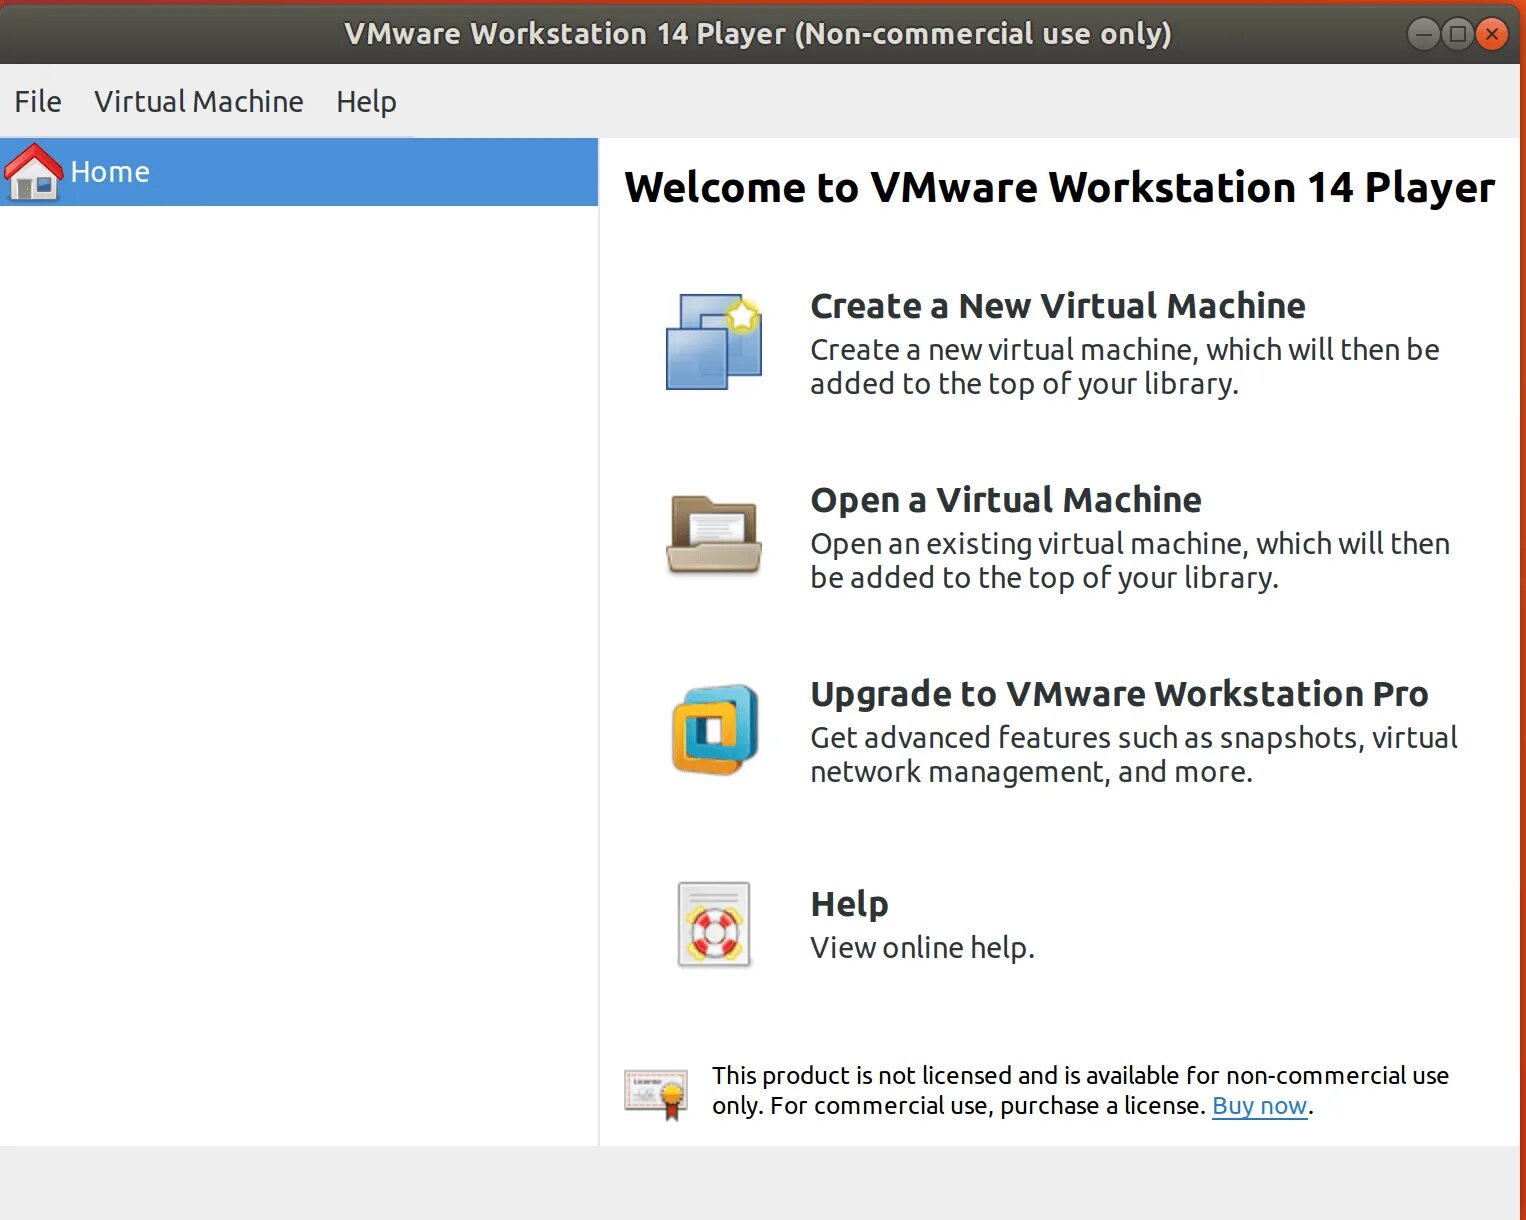
Task: Click the 'This product is not licensed' notice
Action: pos(1080,1091)
